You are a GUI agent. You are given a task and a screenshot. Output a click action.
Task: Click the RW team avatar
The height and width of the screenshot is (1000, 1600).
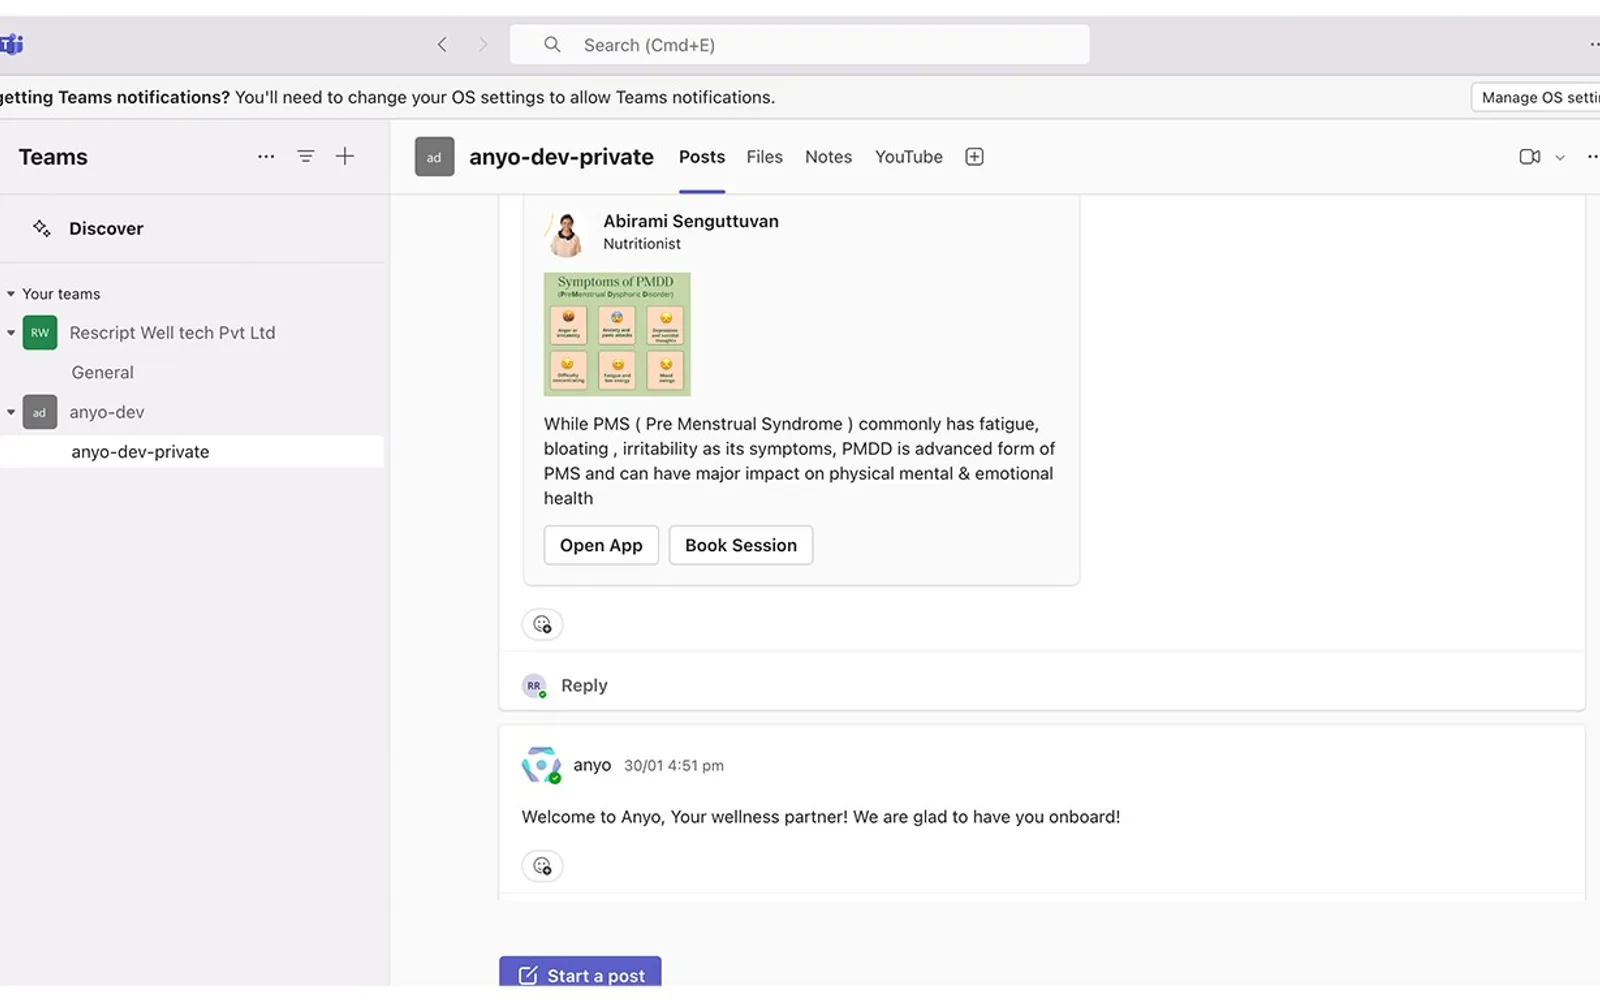[x=40, y=333]
